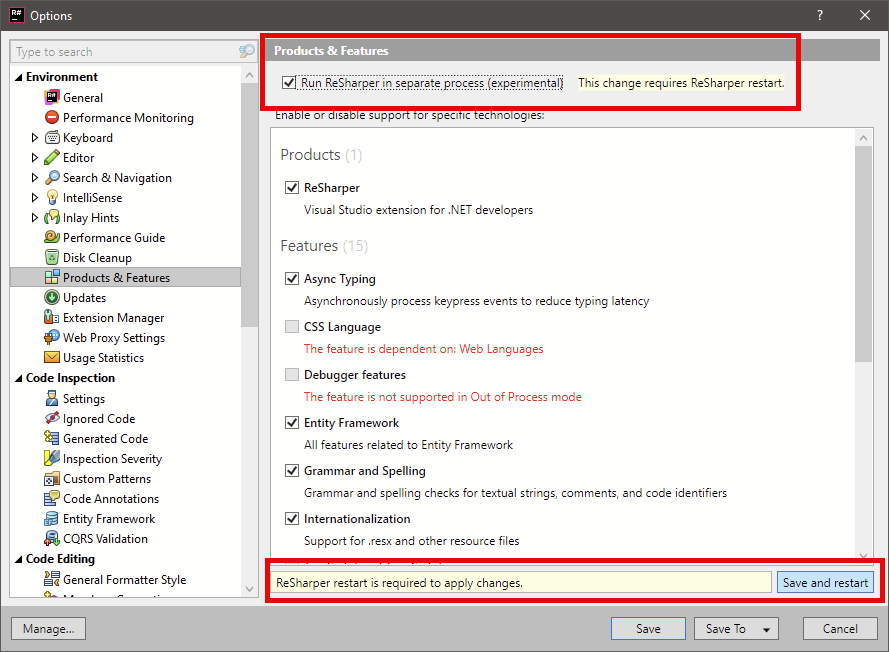Click Save and restart button
Viewport: 889px width, 652px height.
tap(825, 582)
